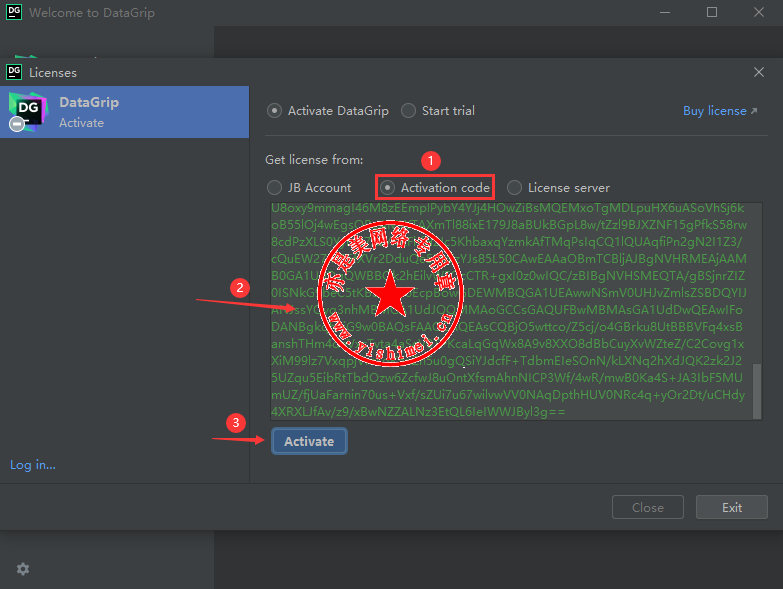Screen dimensions: 783x589
Task: Click the Exit button
Action: 732,508
